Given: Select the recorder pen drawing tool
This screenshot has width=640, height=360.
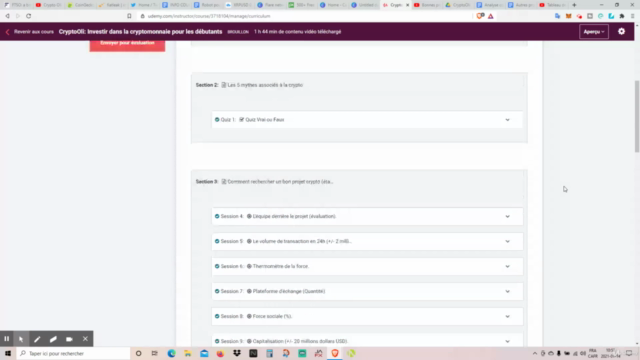Looking at the screenshot, I should tap(37, 339).
